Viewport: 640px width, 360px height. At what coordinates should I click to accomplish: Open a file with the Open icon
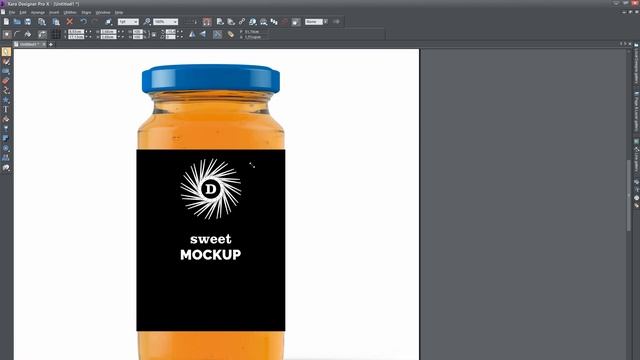(17, 22)
